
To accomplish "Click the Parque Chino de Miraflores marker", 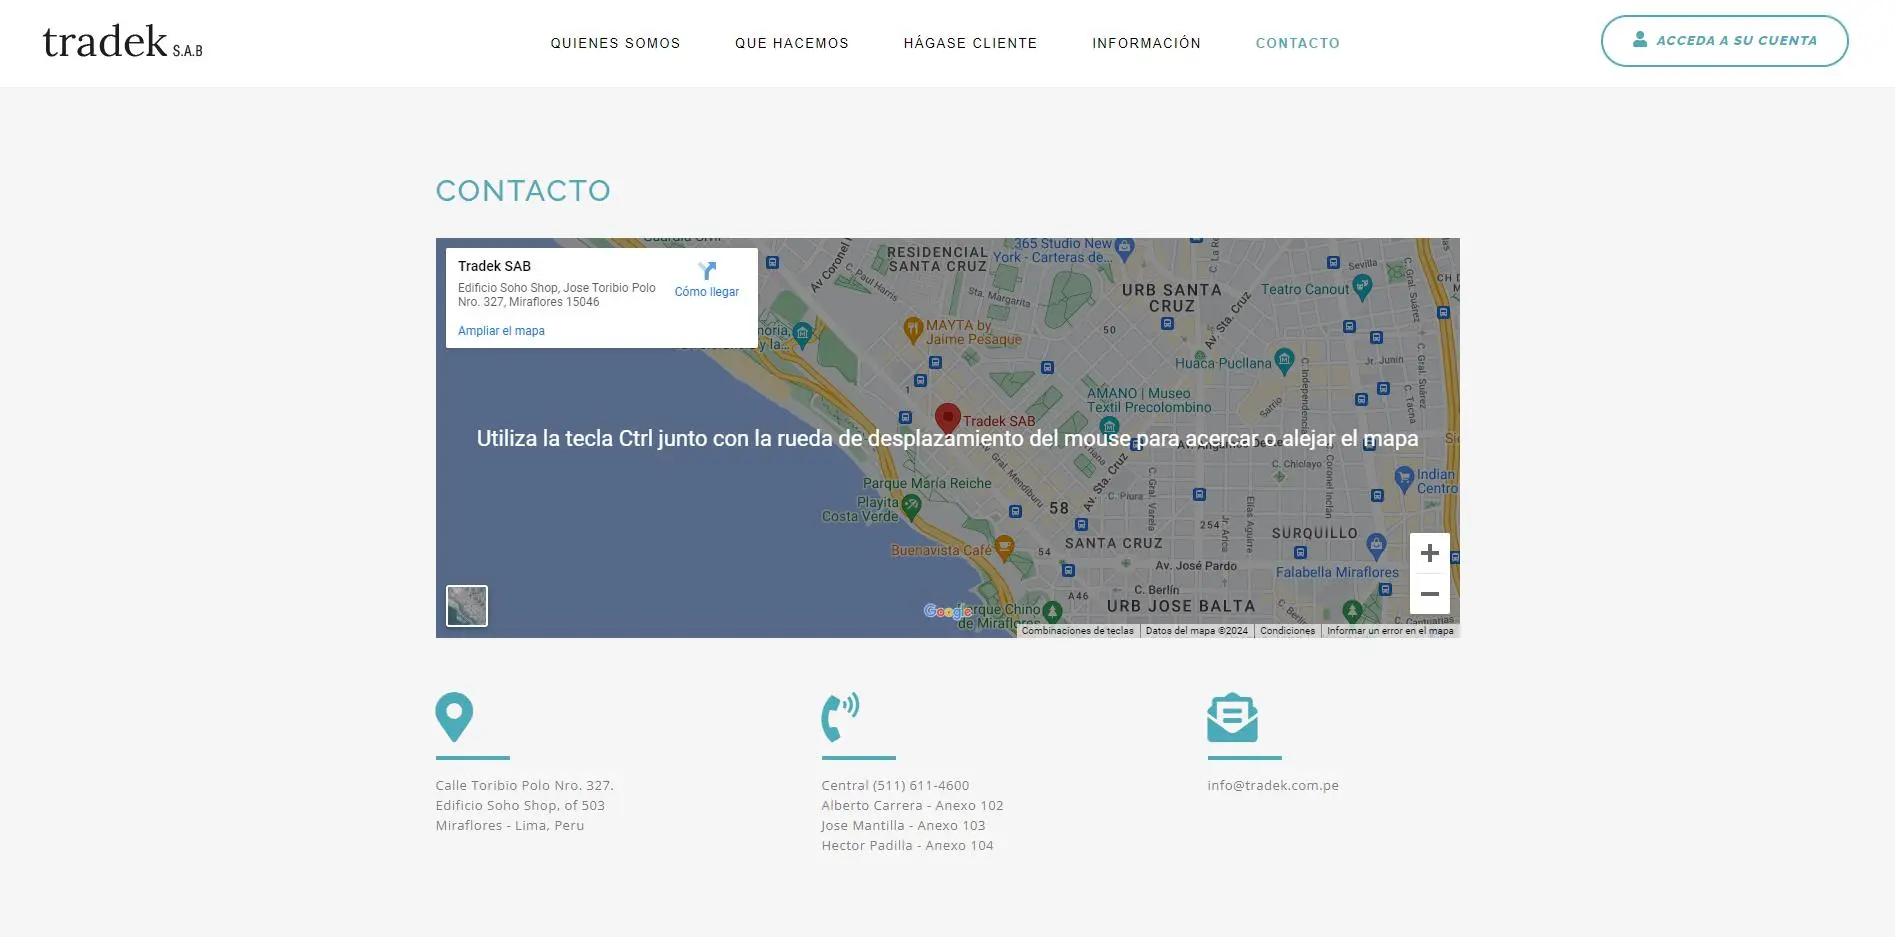I will pyautogui.click(x=1052, y=611).
